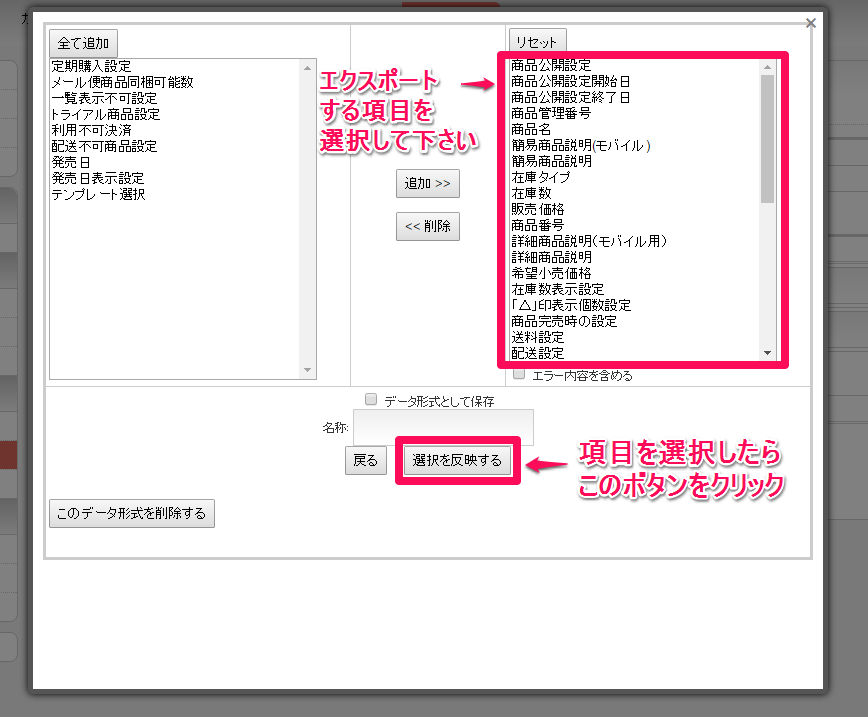868x717 pixels.
Task: Click the 追加 >> button
Action: pyautogui.click(x=427, y=183)
